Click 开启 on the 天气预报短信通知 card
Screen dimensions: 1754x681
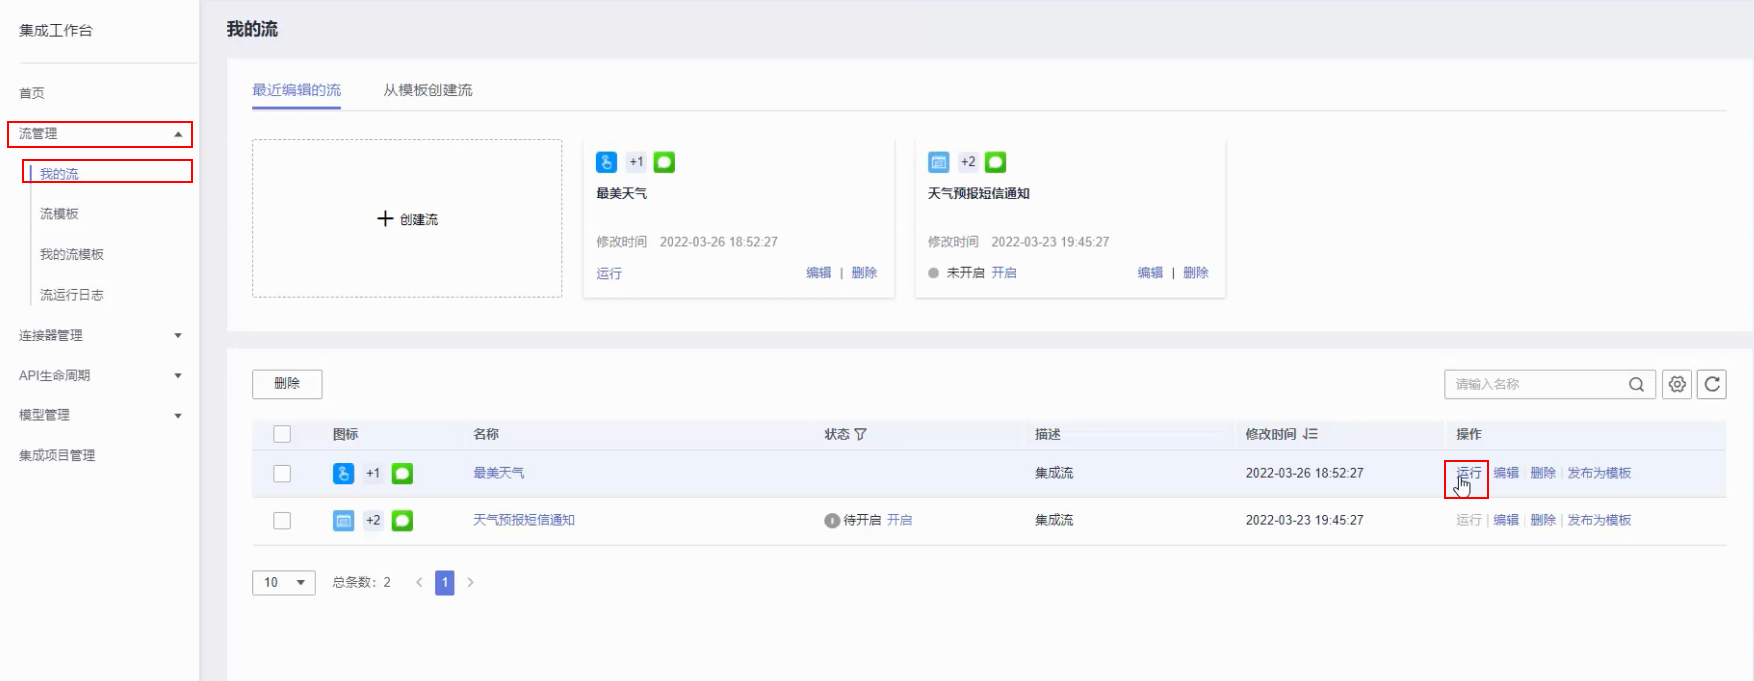click(1004, 273)
